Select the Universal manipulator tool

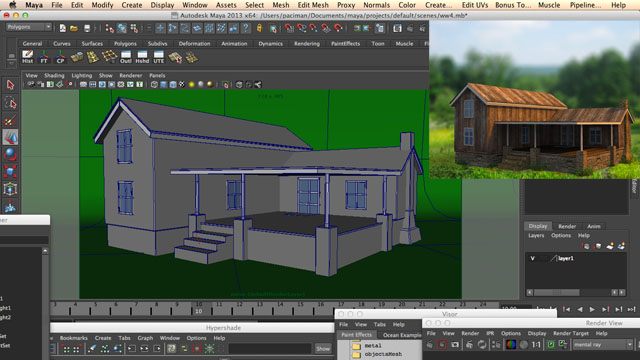click(x=10, y=189)
